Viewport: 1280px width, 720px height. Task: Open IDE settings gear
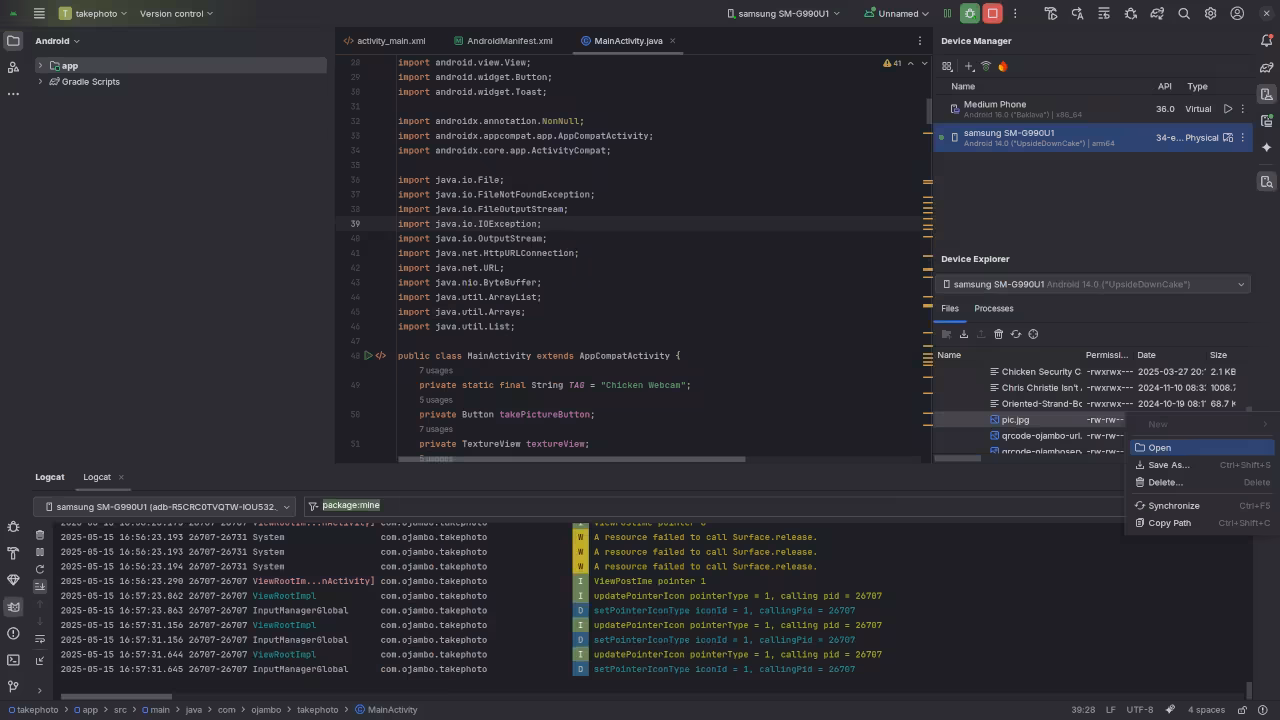[x=1210, y=14]
